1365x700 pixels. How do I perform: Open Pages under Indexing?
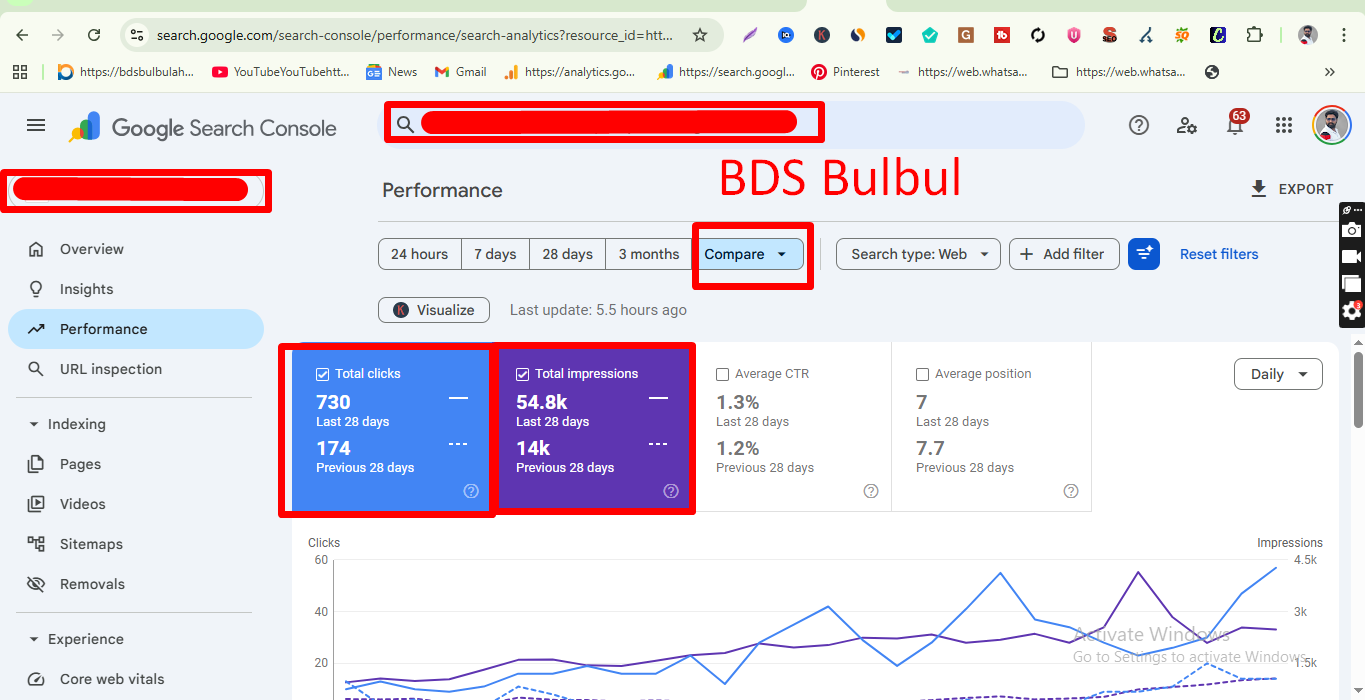pos(136,464)
